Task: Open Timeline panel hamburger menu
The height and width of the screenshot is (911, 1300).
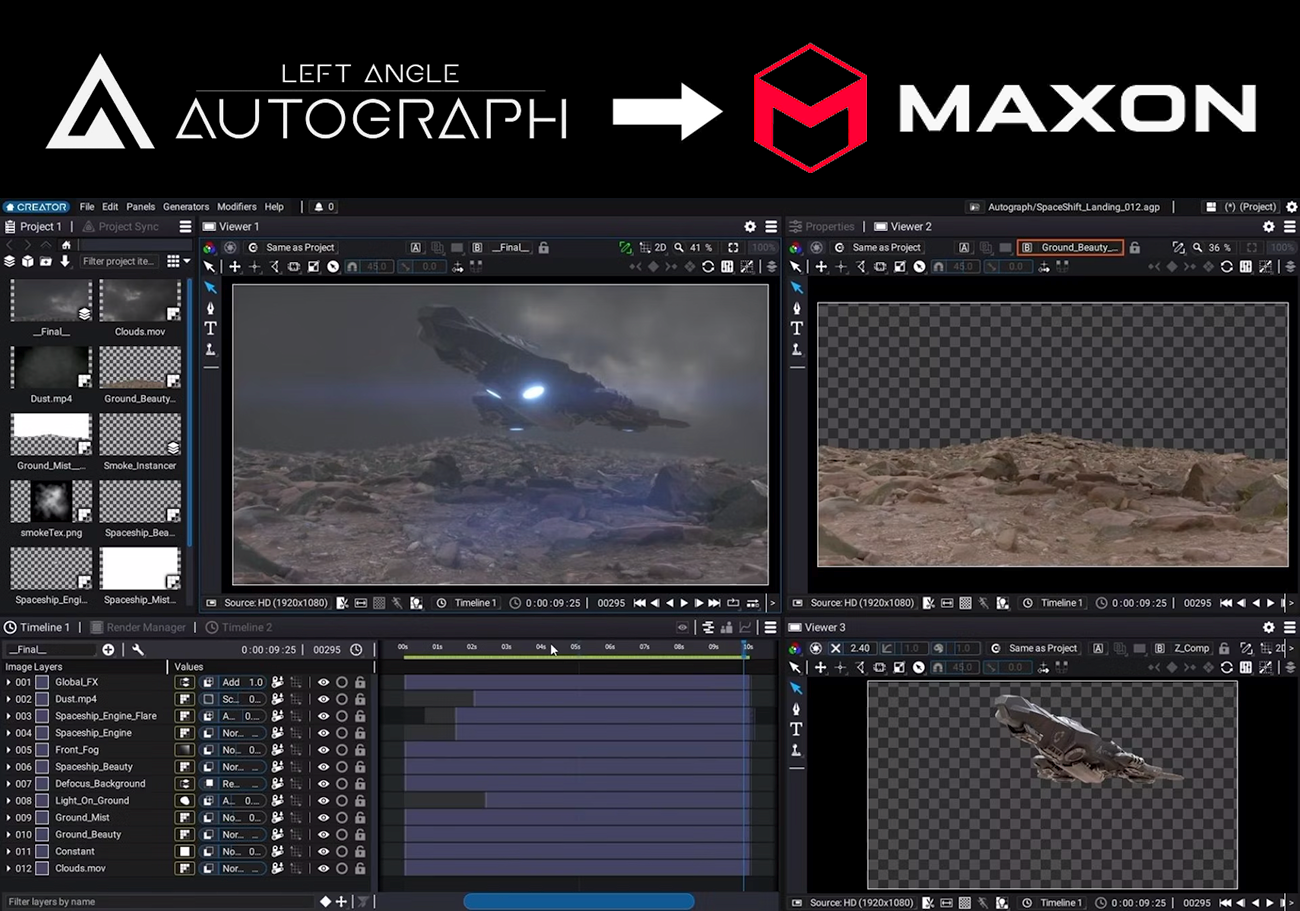Action: 770,628
